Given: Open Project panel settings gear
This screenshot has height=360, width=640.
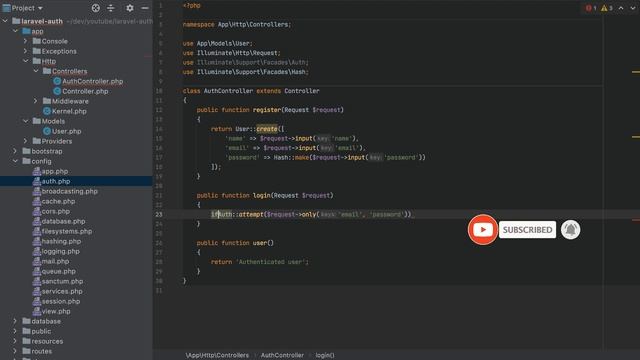Looking at the screenshot, I should (x=130, y=8).
